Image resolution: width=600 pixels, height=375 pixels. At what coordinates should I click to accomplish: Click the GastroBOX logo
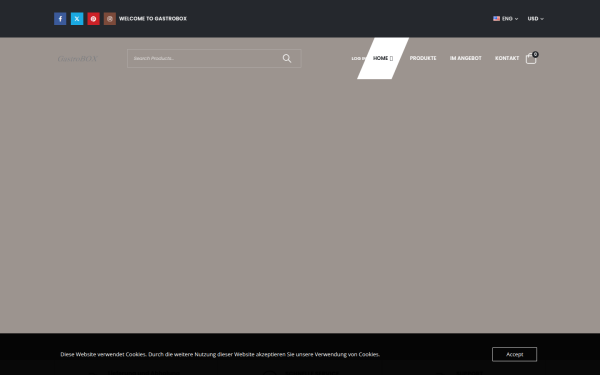77,59
